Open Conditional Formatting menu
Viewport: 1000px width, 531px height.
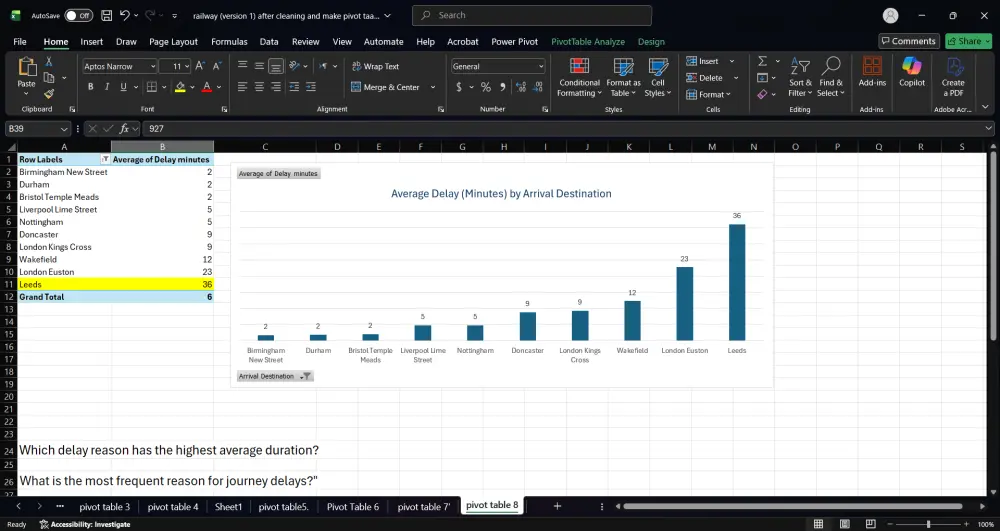pyautogui.click(x=579, y=77)
